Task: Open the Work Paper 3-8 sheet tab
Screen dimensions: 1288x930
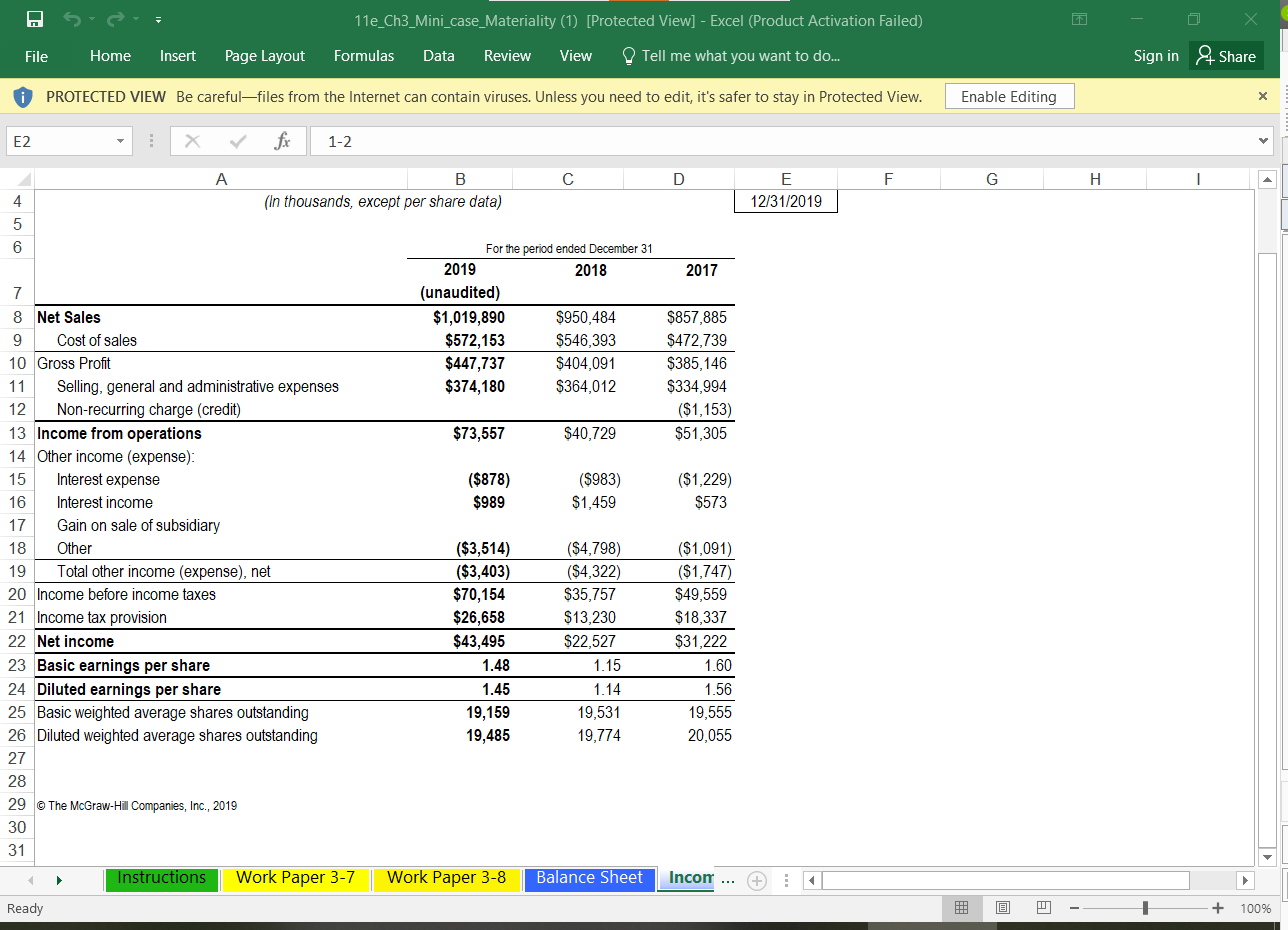Action: click(447, 878)
